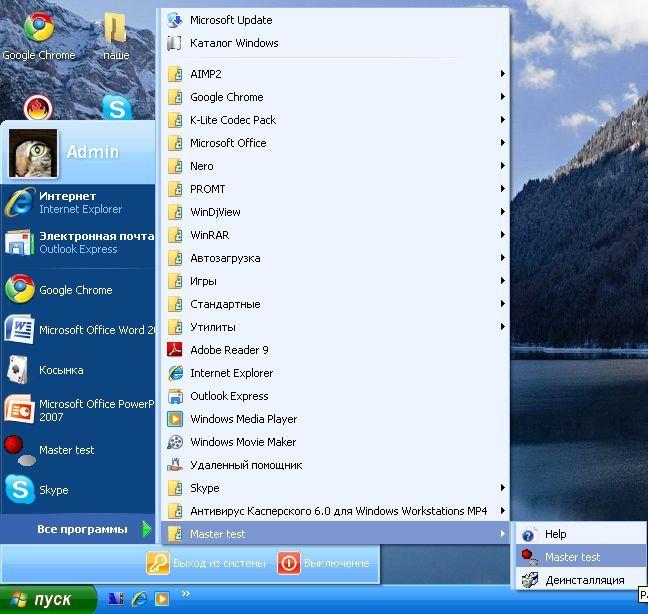Launch Master test from the submenu
Screen dimensions: 648x614
581,557
